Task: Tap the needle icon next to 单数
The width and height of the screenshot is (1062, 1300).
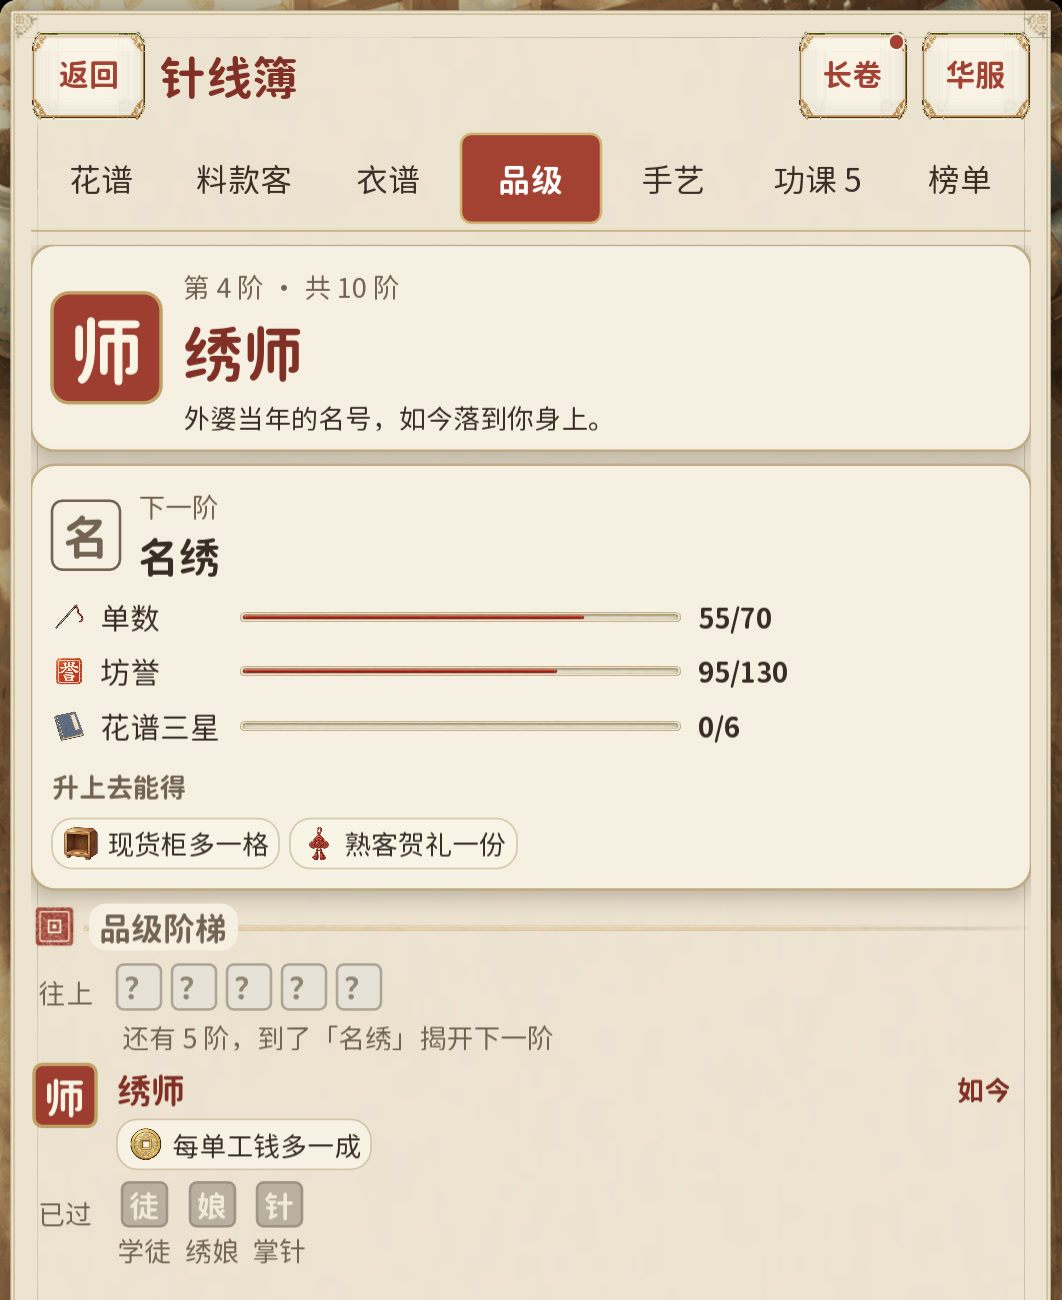Action: coord(69,617)
